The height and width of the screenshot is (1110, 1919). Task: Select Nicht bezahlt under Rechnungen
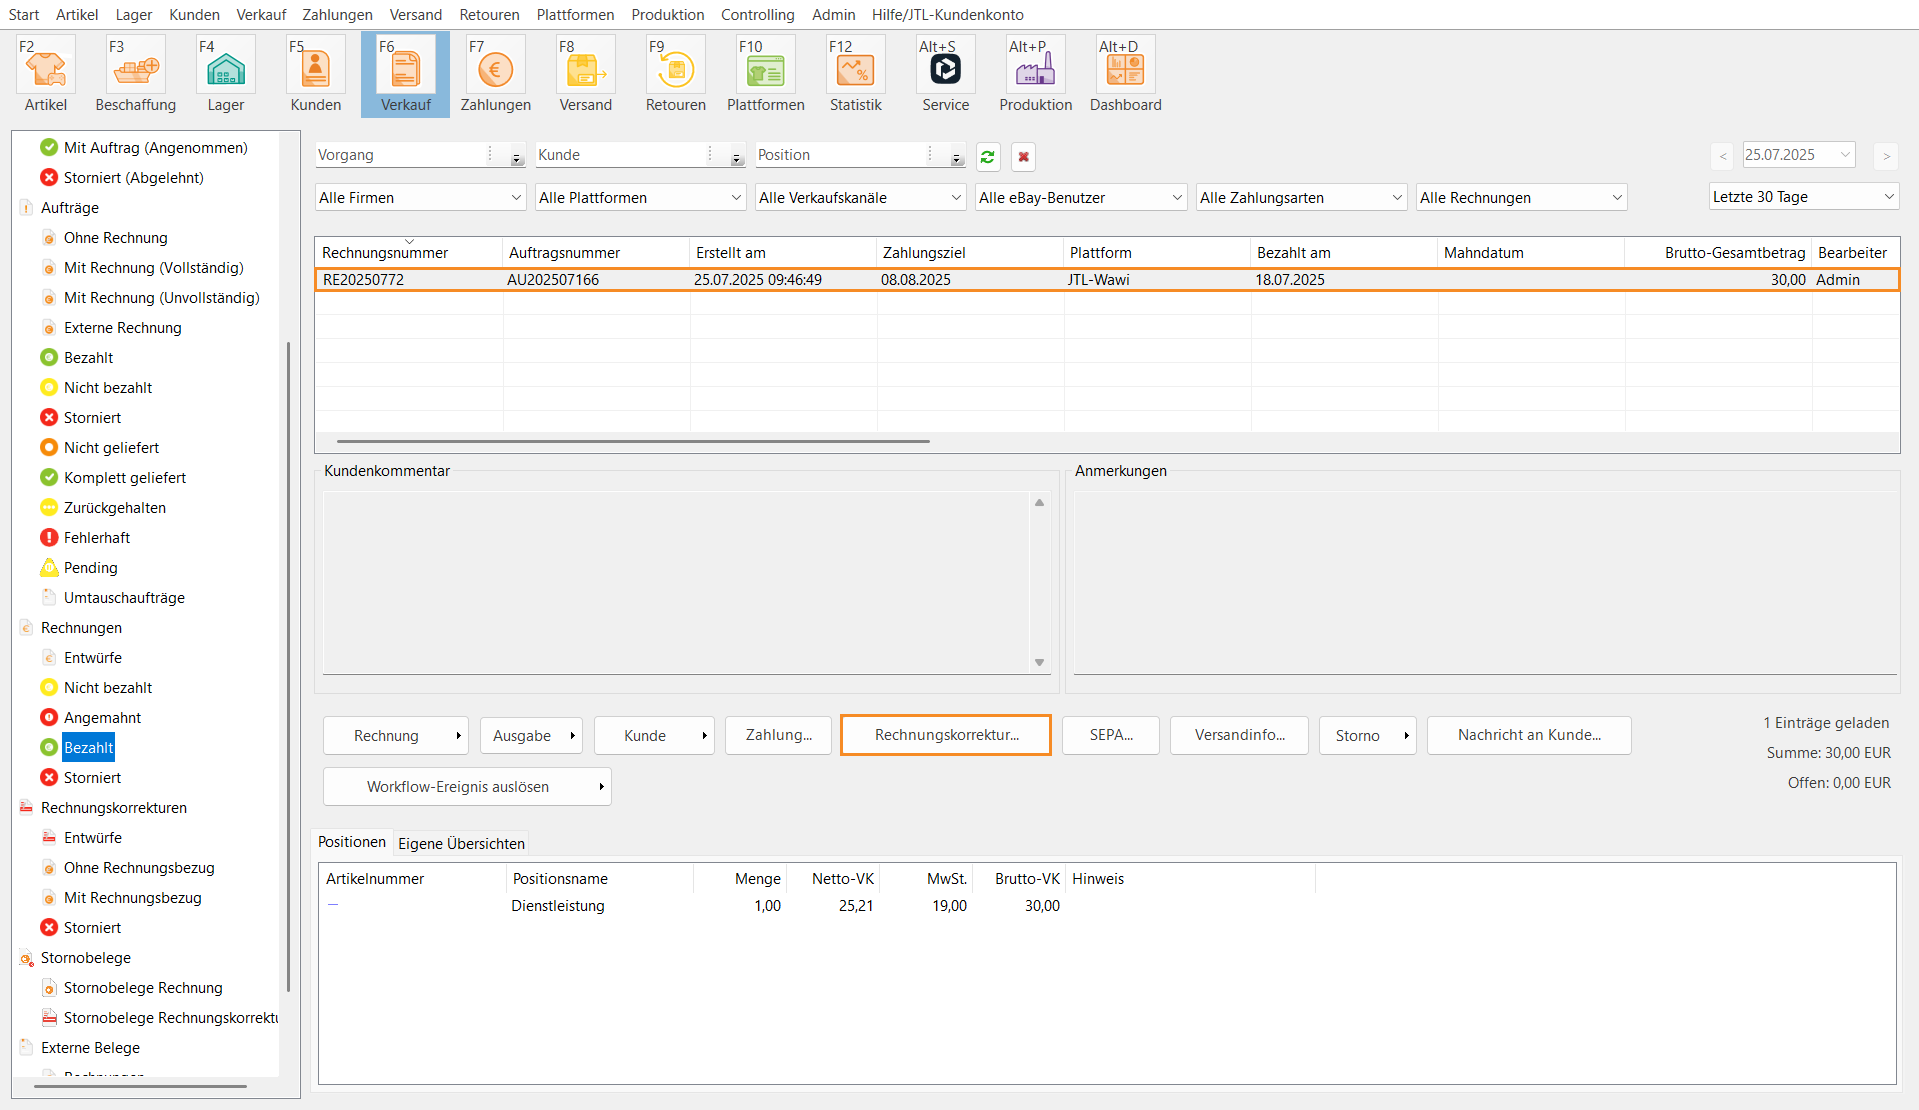108,688
